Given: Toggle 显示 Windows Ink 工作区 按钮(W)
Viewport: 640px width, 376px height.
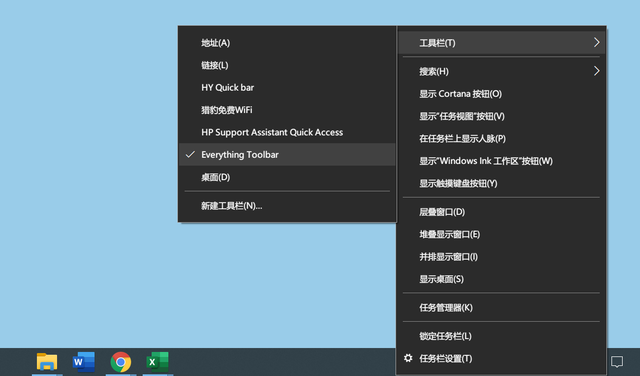Looking at the screenshot, I should (502, 161).
